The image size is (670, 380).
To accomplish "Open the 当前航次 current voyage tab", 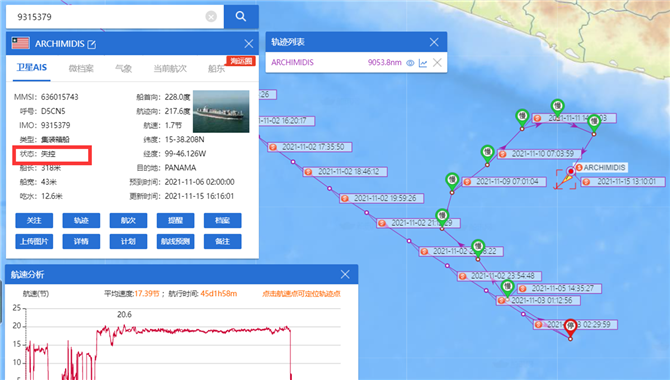I will [x=170, y=68].
